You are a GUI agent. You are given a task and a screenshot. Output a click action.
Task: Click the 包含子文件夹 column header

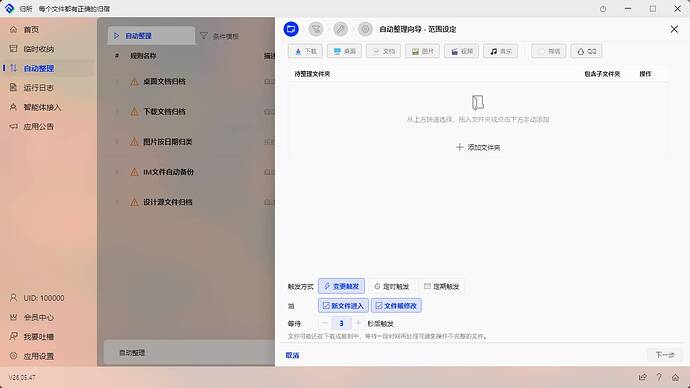(602, 74)
